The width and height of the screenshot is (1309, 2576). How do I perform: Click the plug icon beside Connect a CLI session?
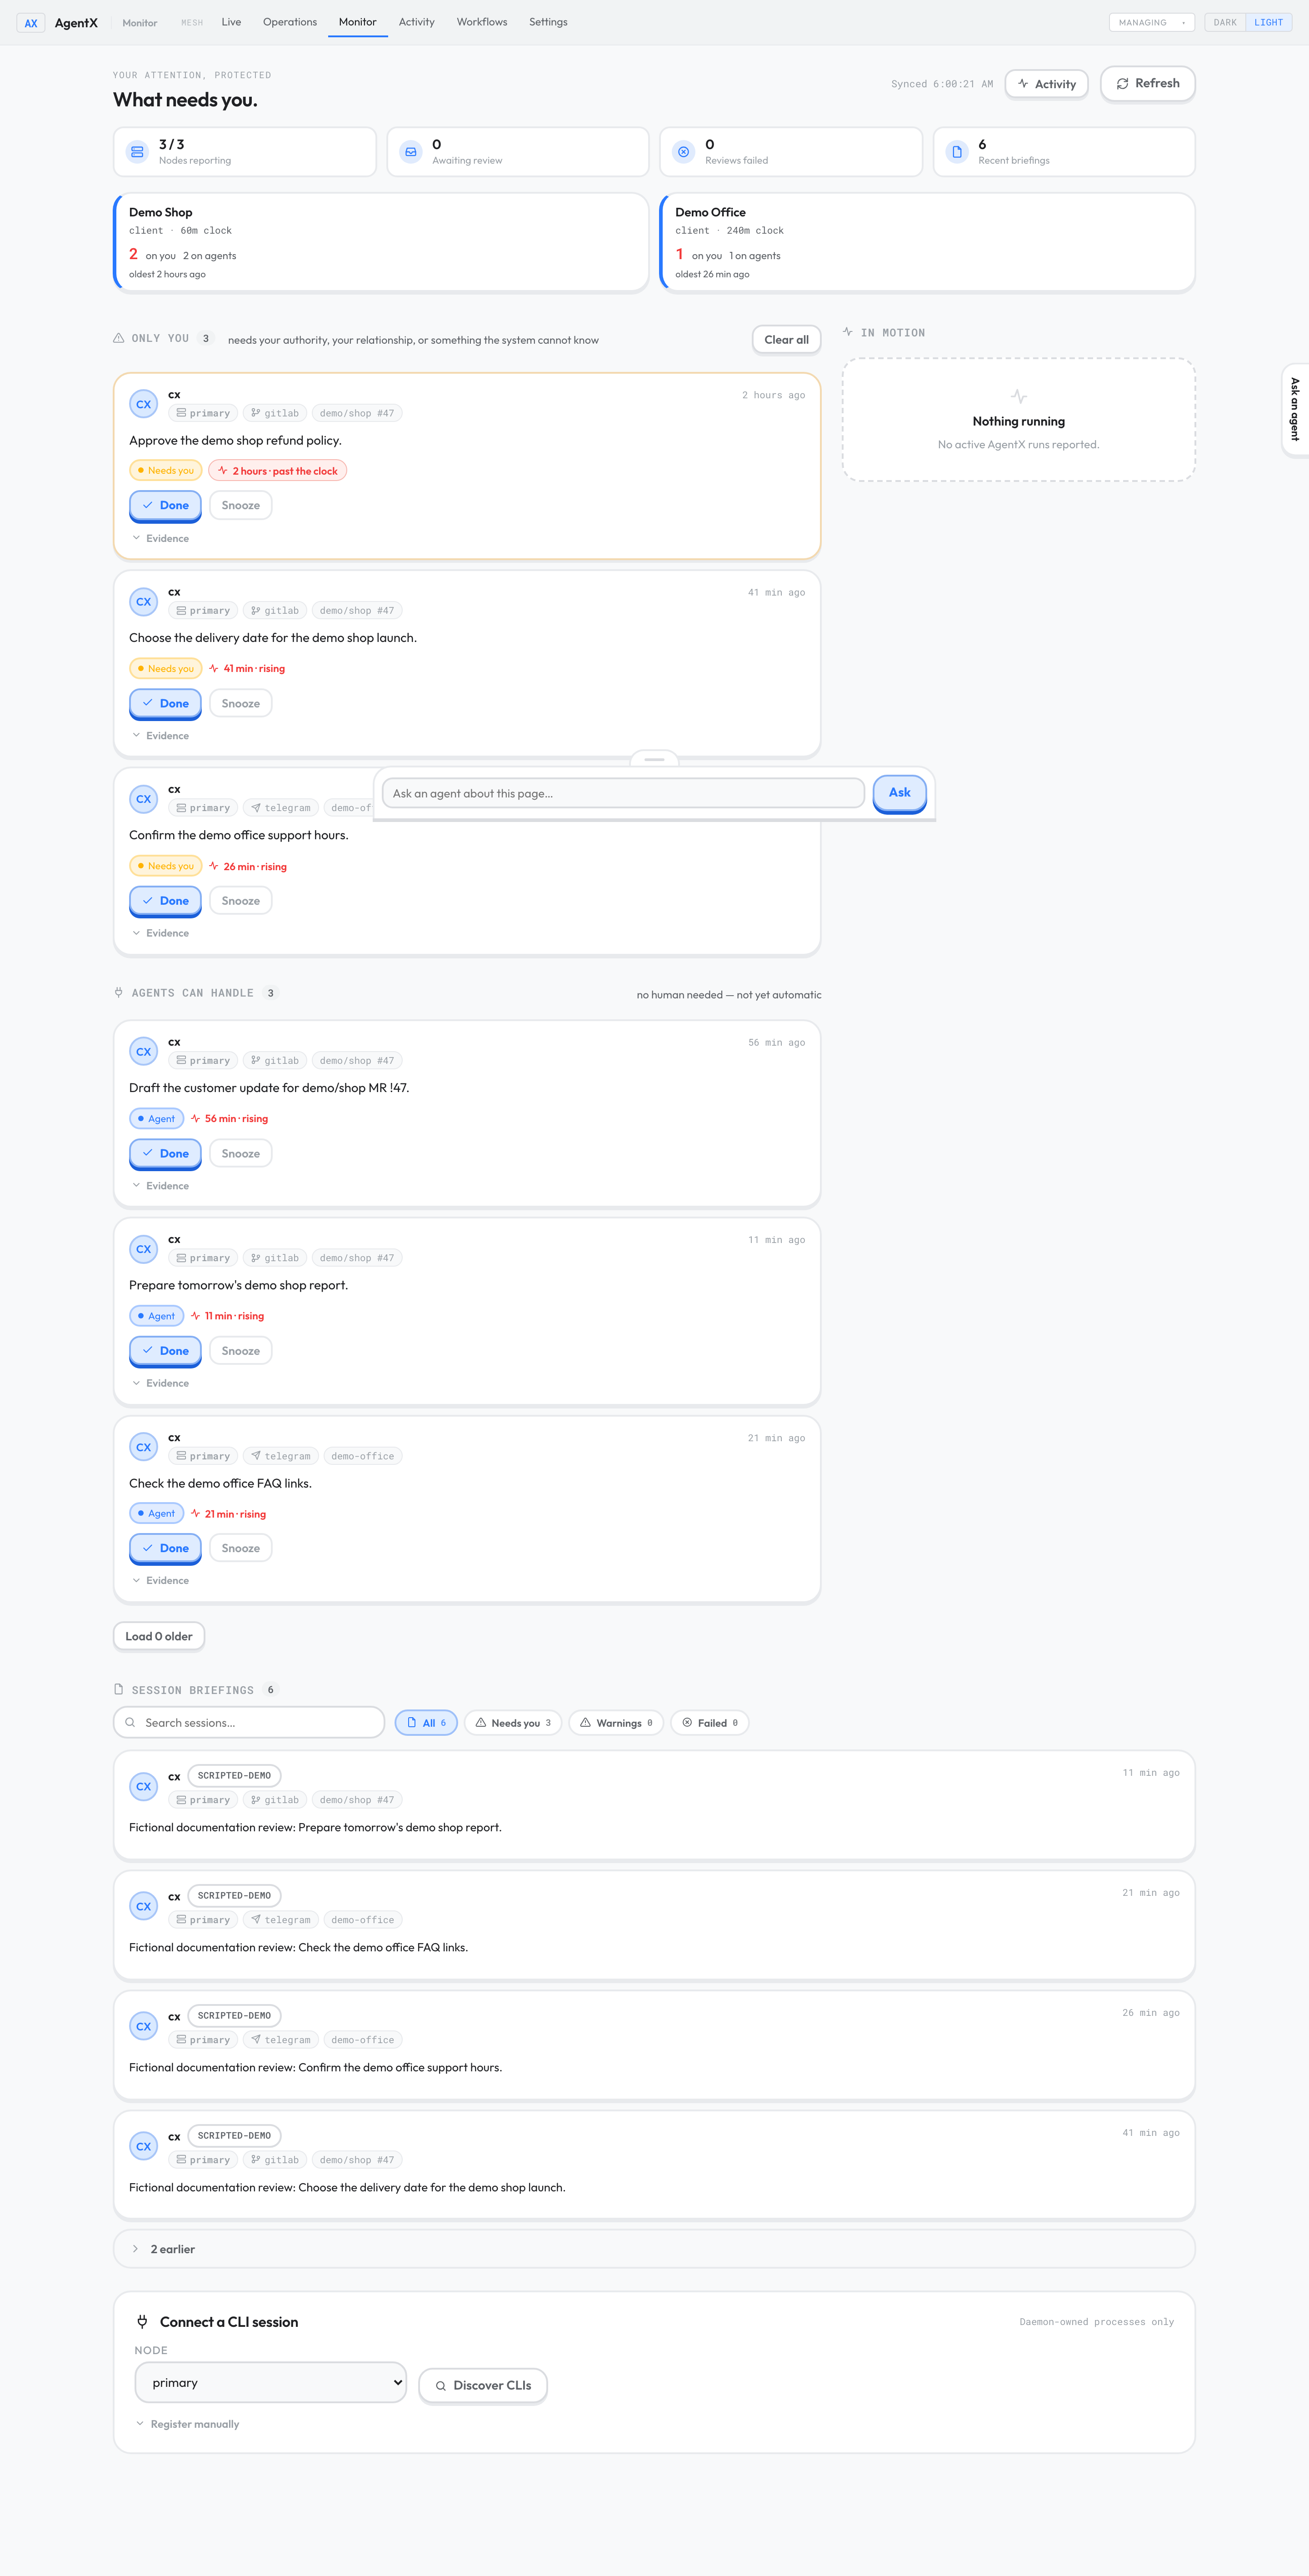coord(142,2322)
